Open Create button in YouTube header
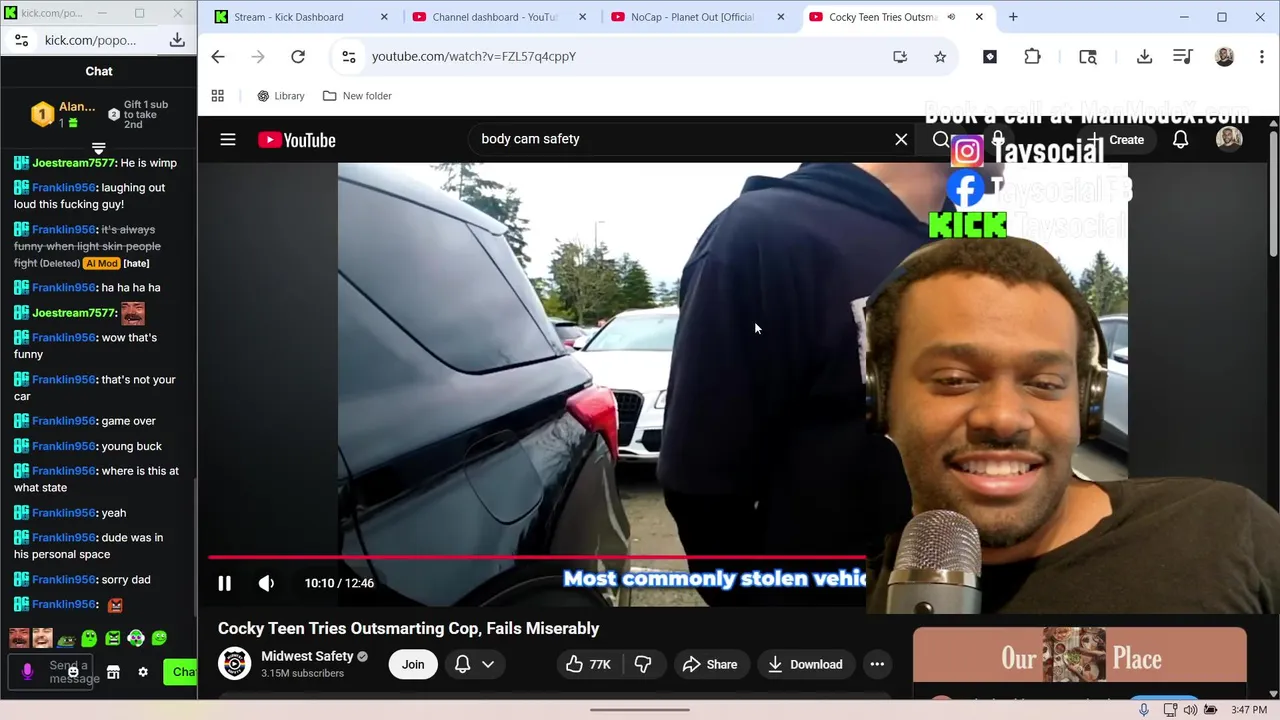This screenshot has height=720, width=1280. pos(1116,140)
